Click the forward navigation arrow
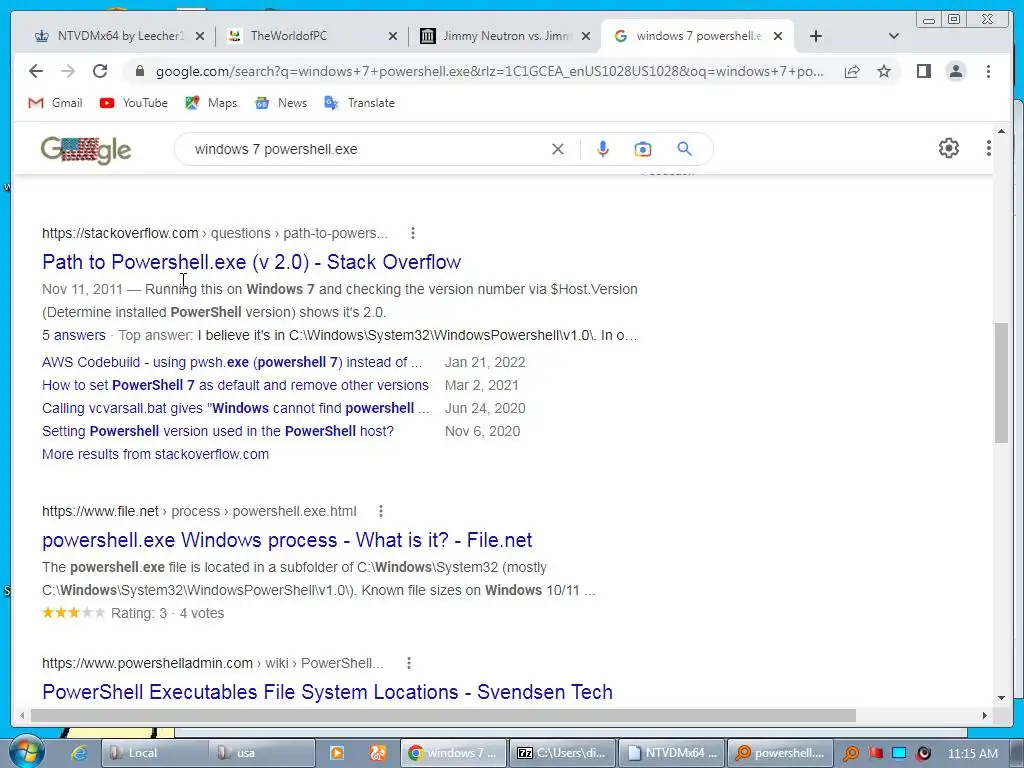This screenshot has height=768, width=1024. pyautogui.click(x=68, y=71)
